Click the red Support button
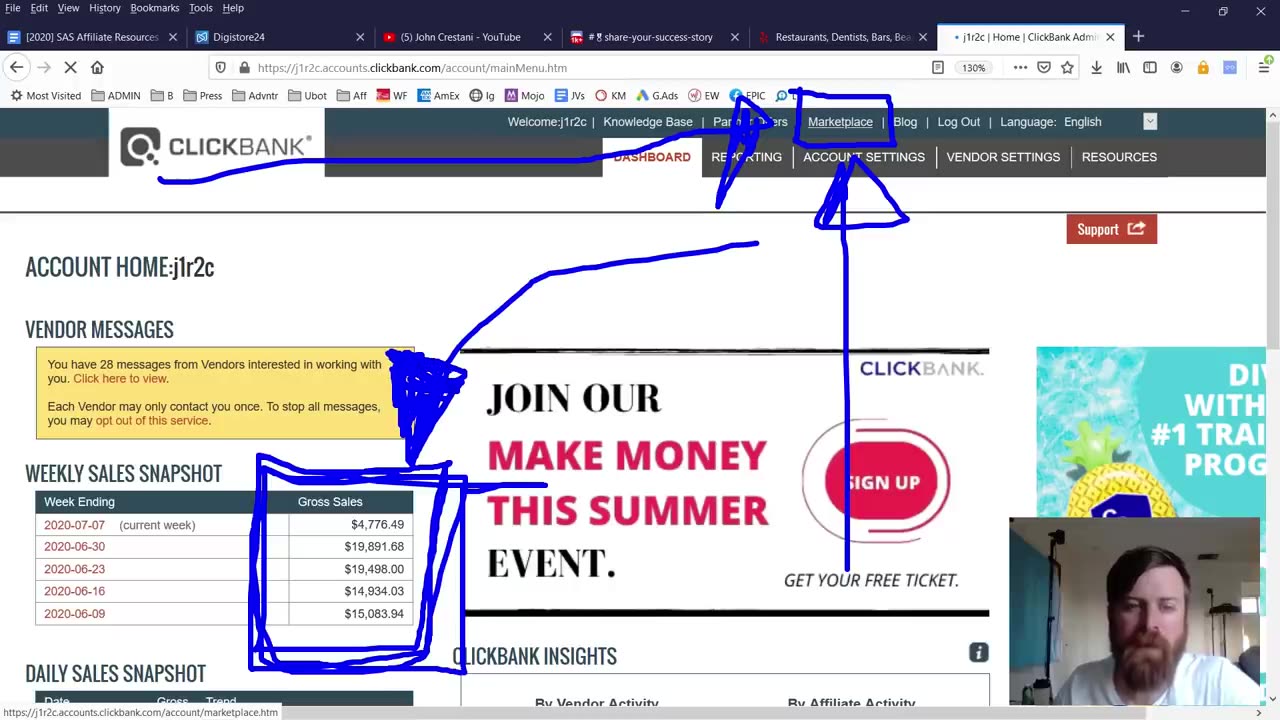The height and width of the screenshot is (720, 1280). [x=1111, y=229]
